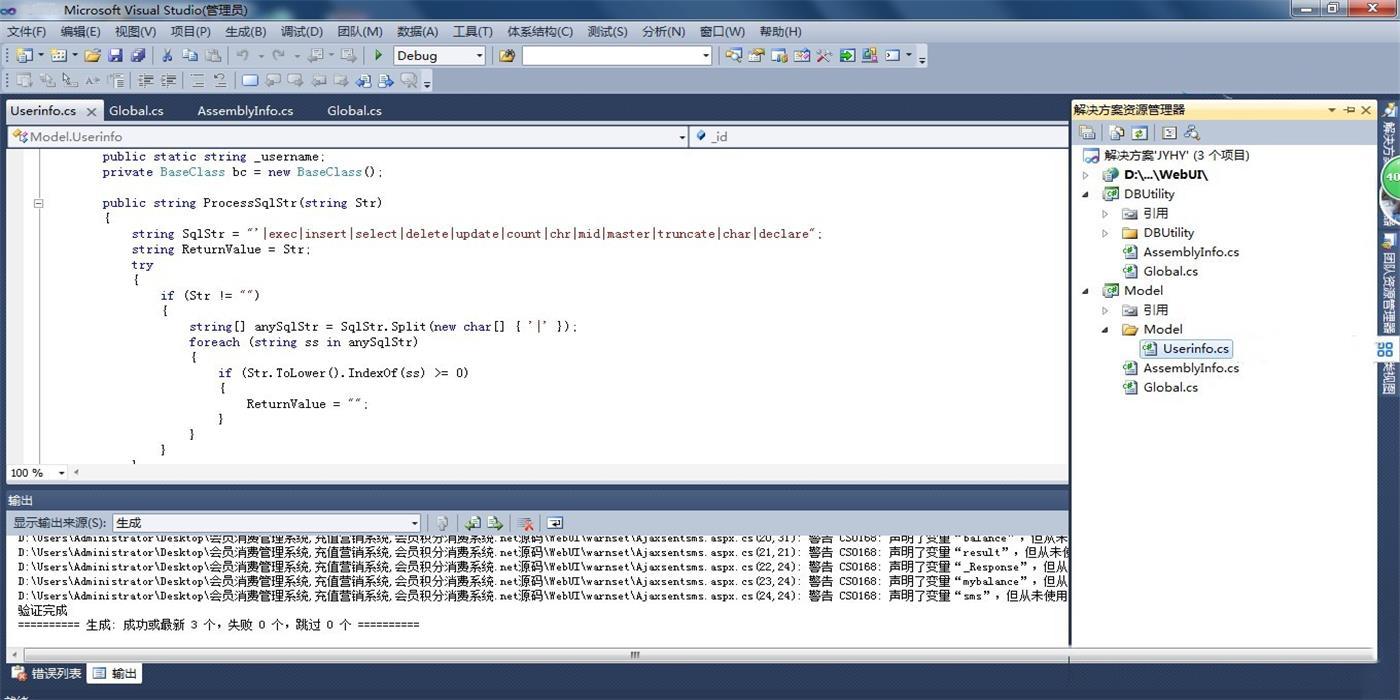Clear all output with red X icon
Viewport: 1400px width, 700px height.
[x=525, y=523]
